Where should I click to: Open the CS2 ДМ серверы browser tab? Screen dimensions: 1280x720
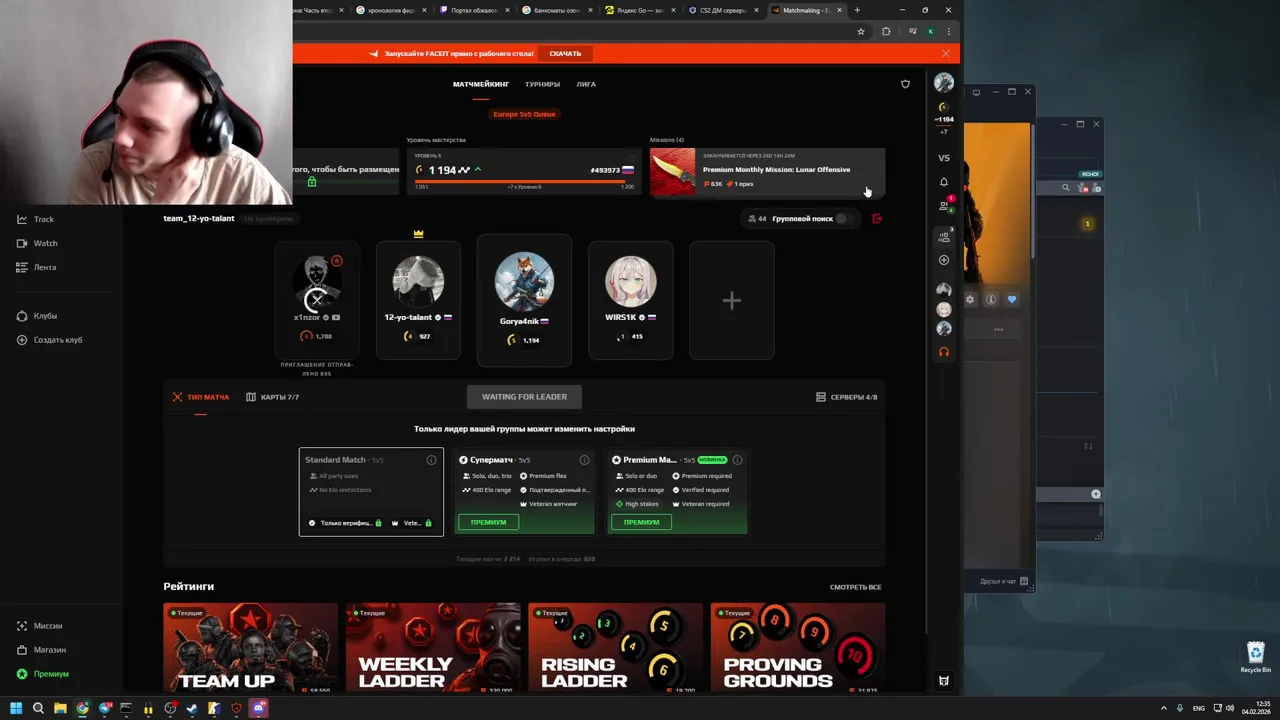(722, 10)
